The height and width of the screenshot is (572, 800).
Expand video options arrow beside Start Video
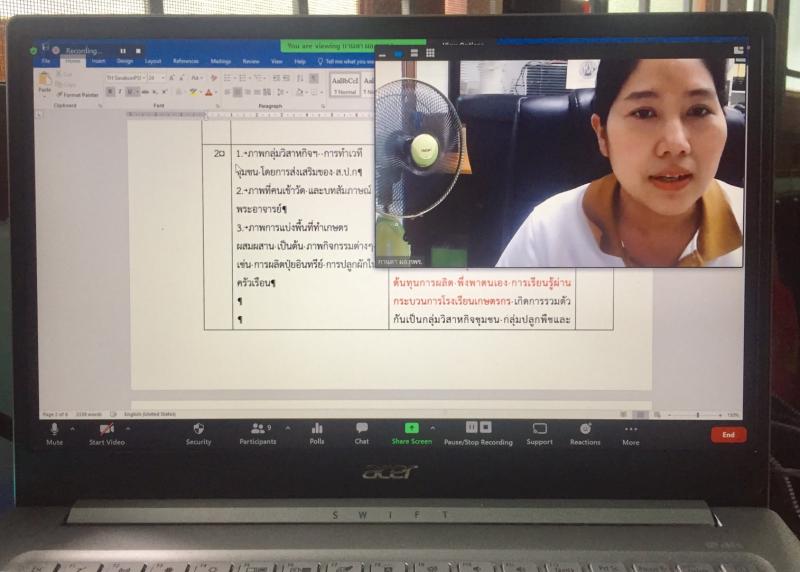point(128,429)
